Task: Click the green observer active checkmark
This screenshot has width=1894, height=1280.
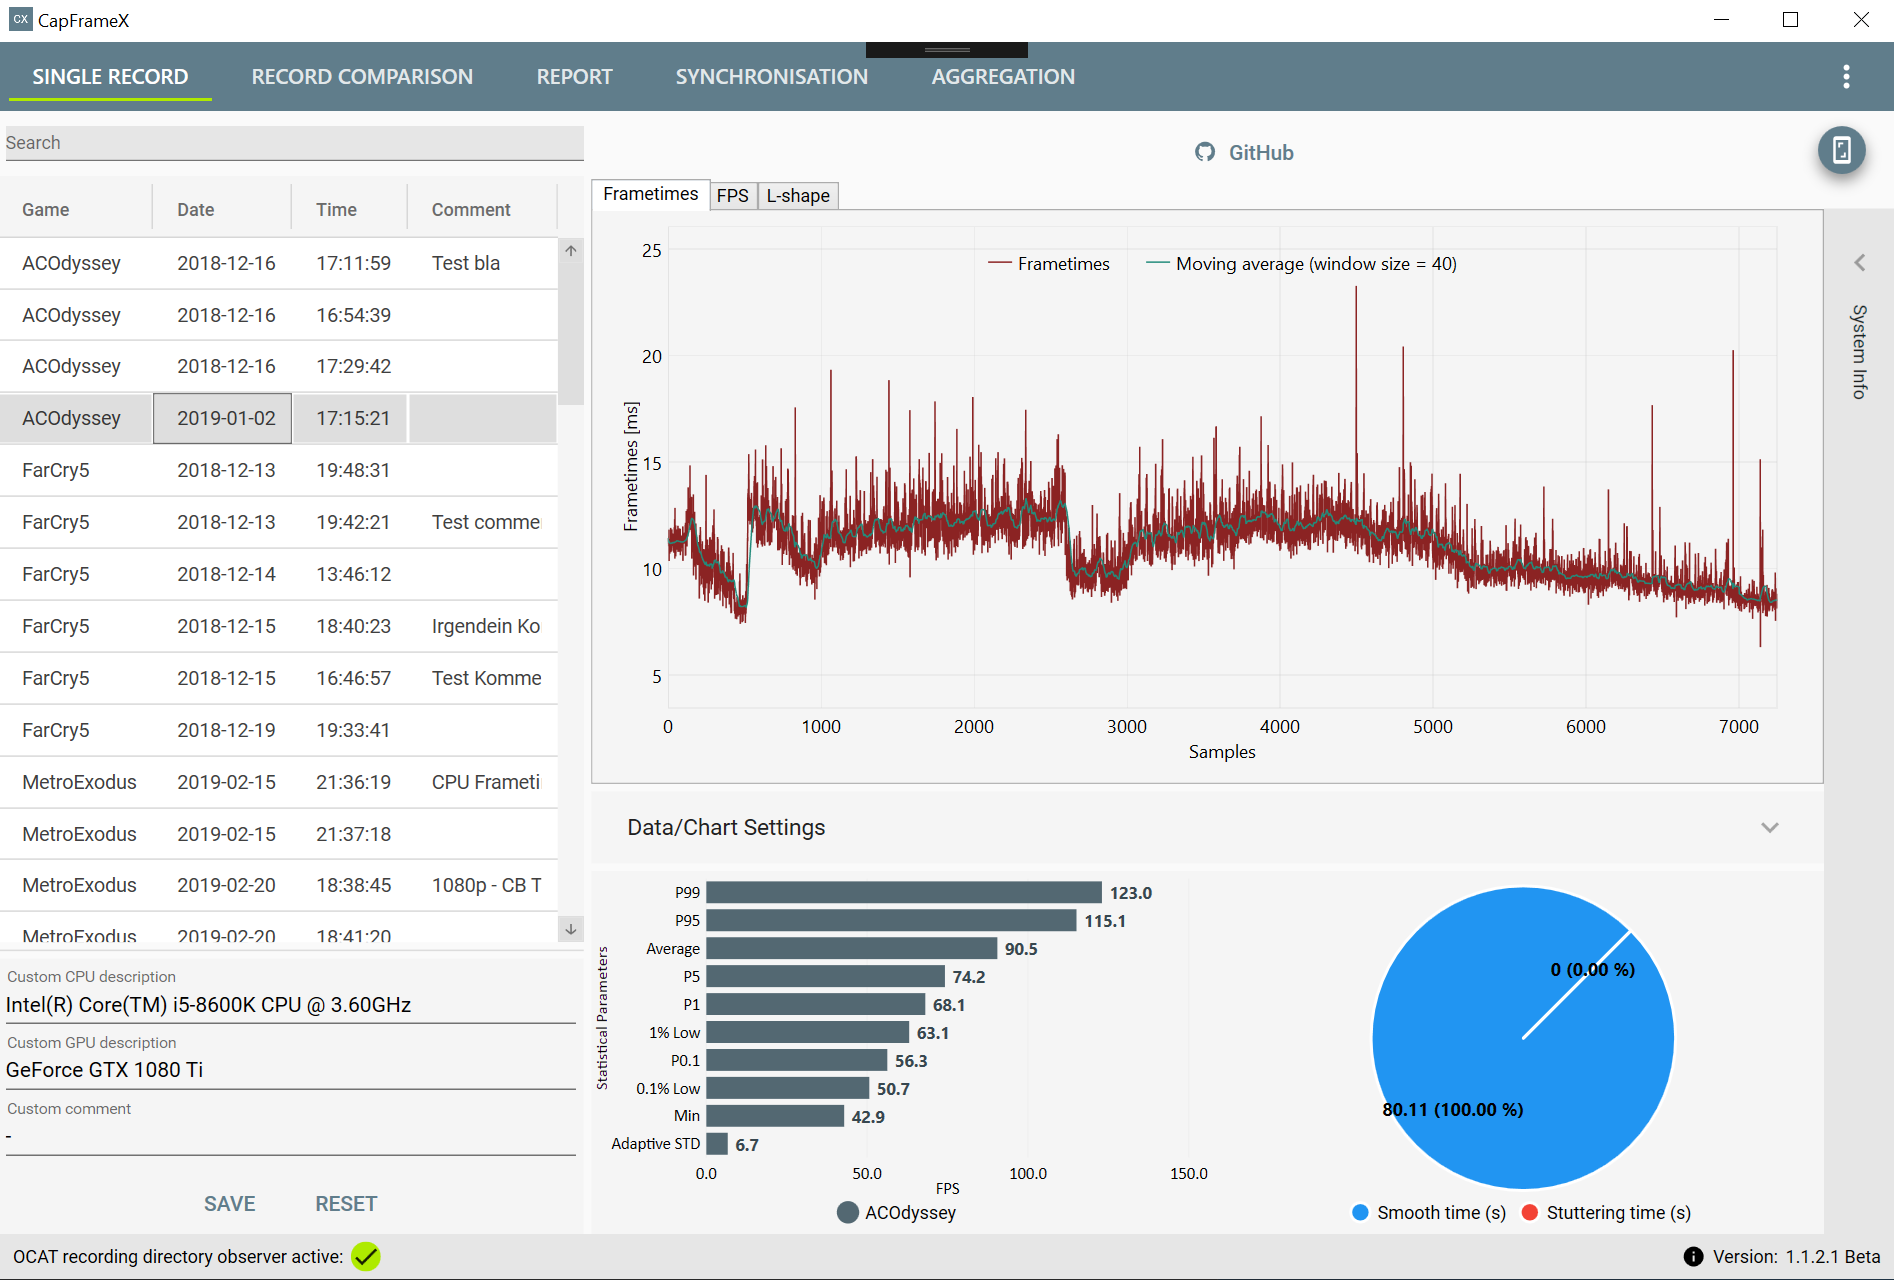Action: point(366,1256)
